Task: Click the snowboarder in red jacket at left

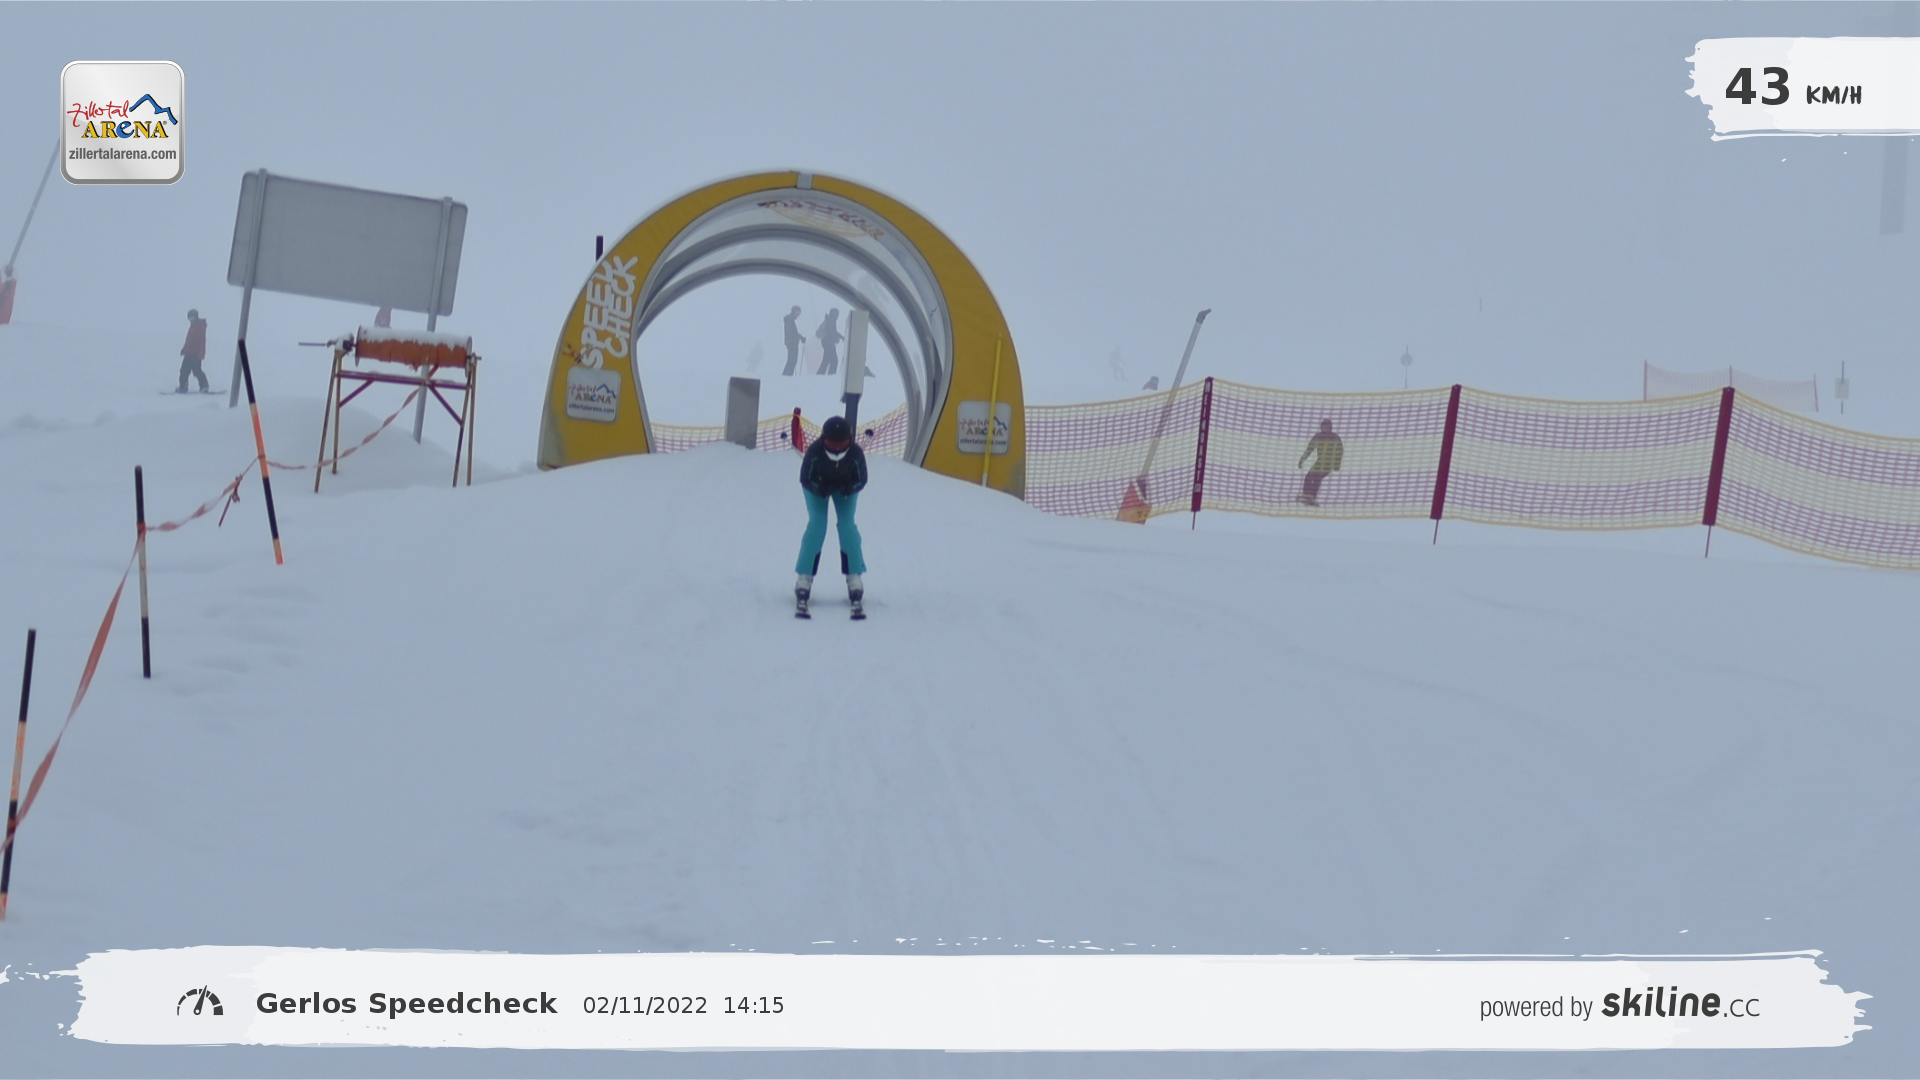Action: [193, 350]
